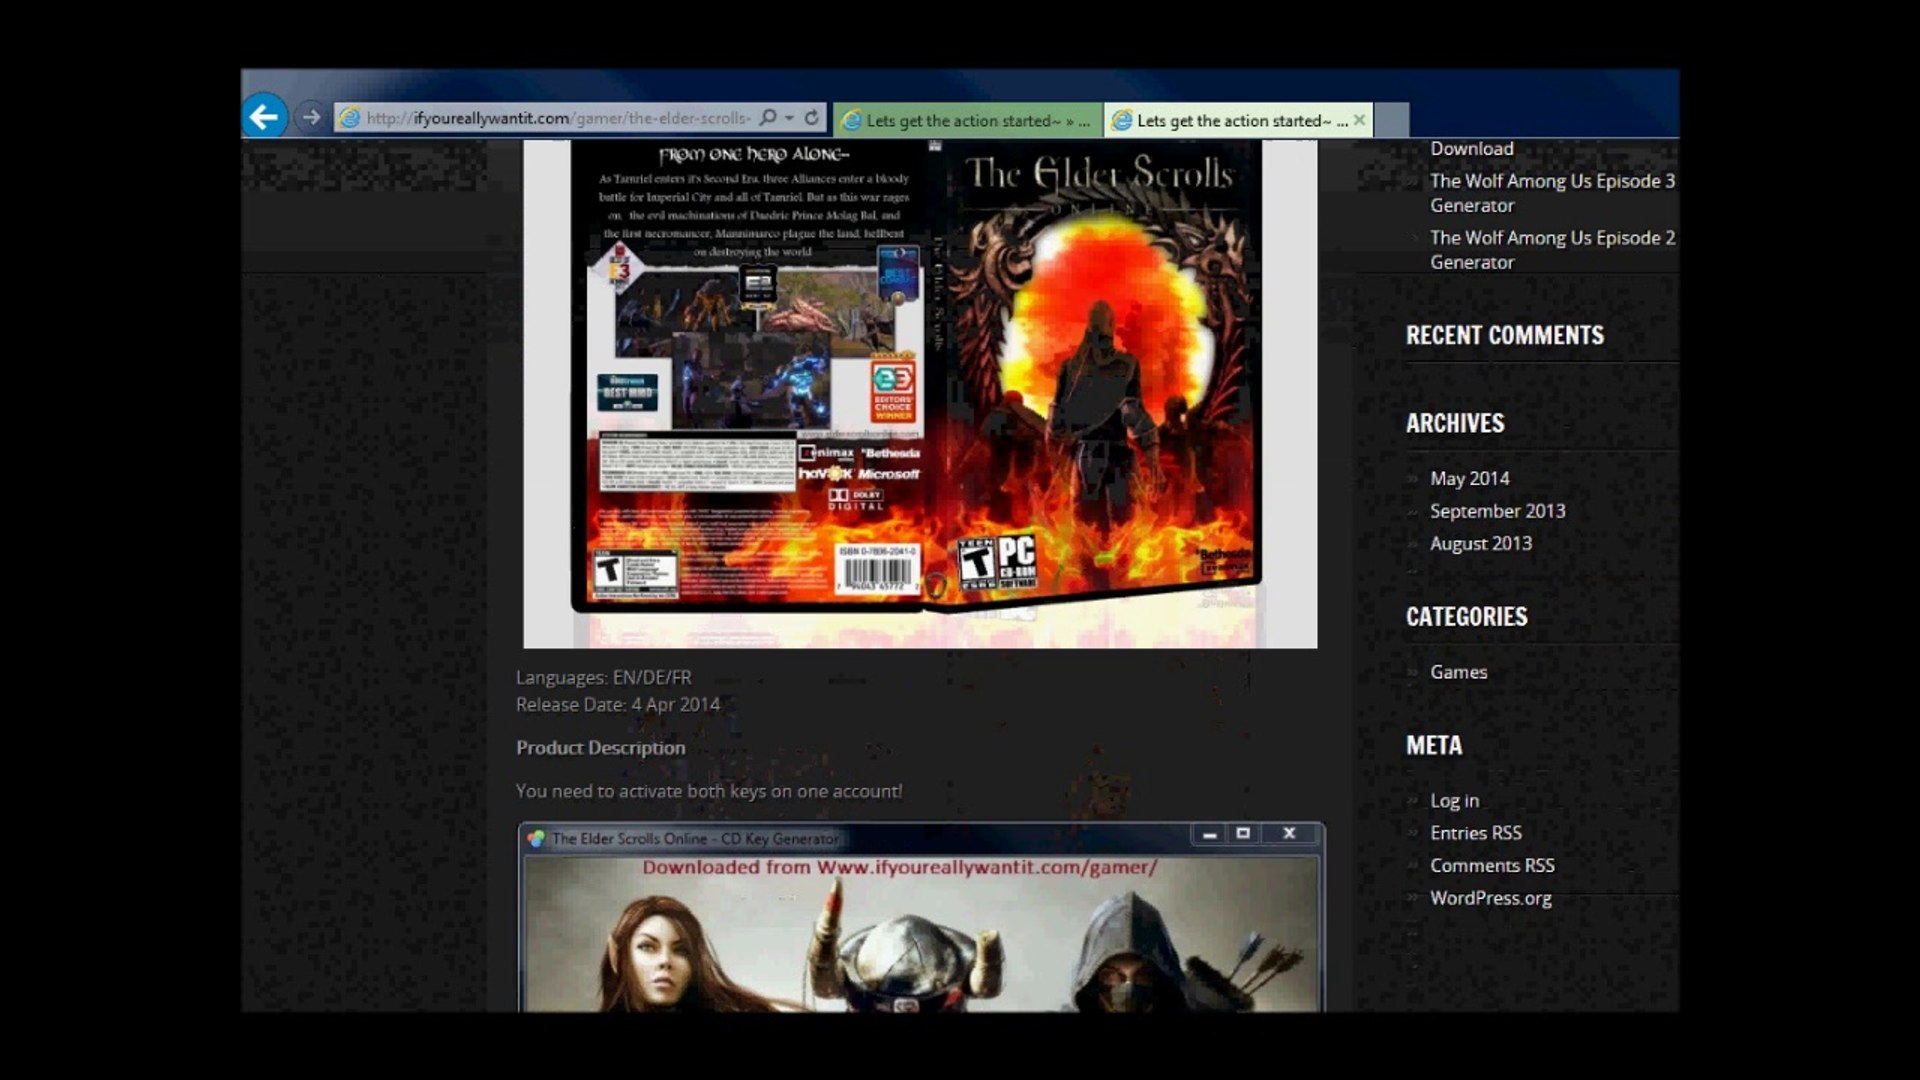Screen dimensions: 1920x1080
Task: Open the address bar autocomplete dropdown arrow
Action: point(789,118)
